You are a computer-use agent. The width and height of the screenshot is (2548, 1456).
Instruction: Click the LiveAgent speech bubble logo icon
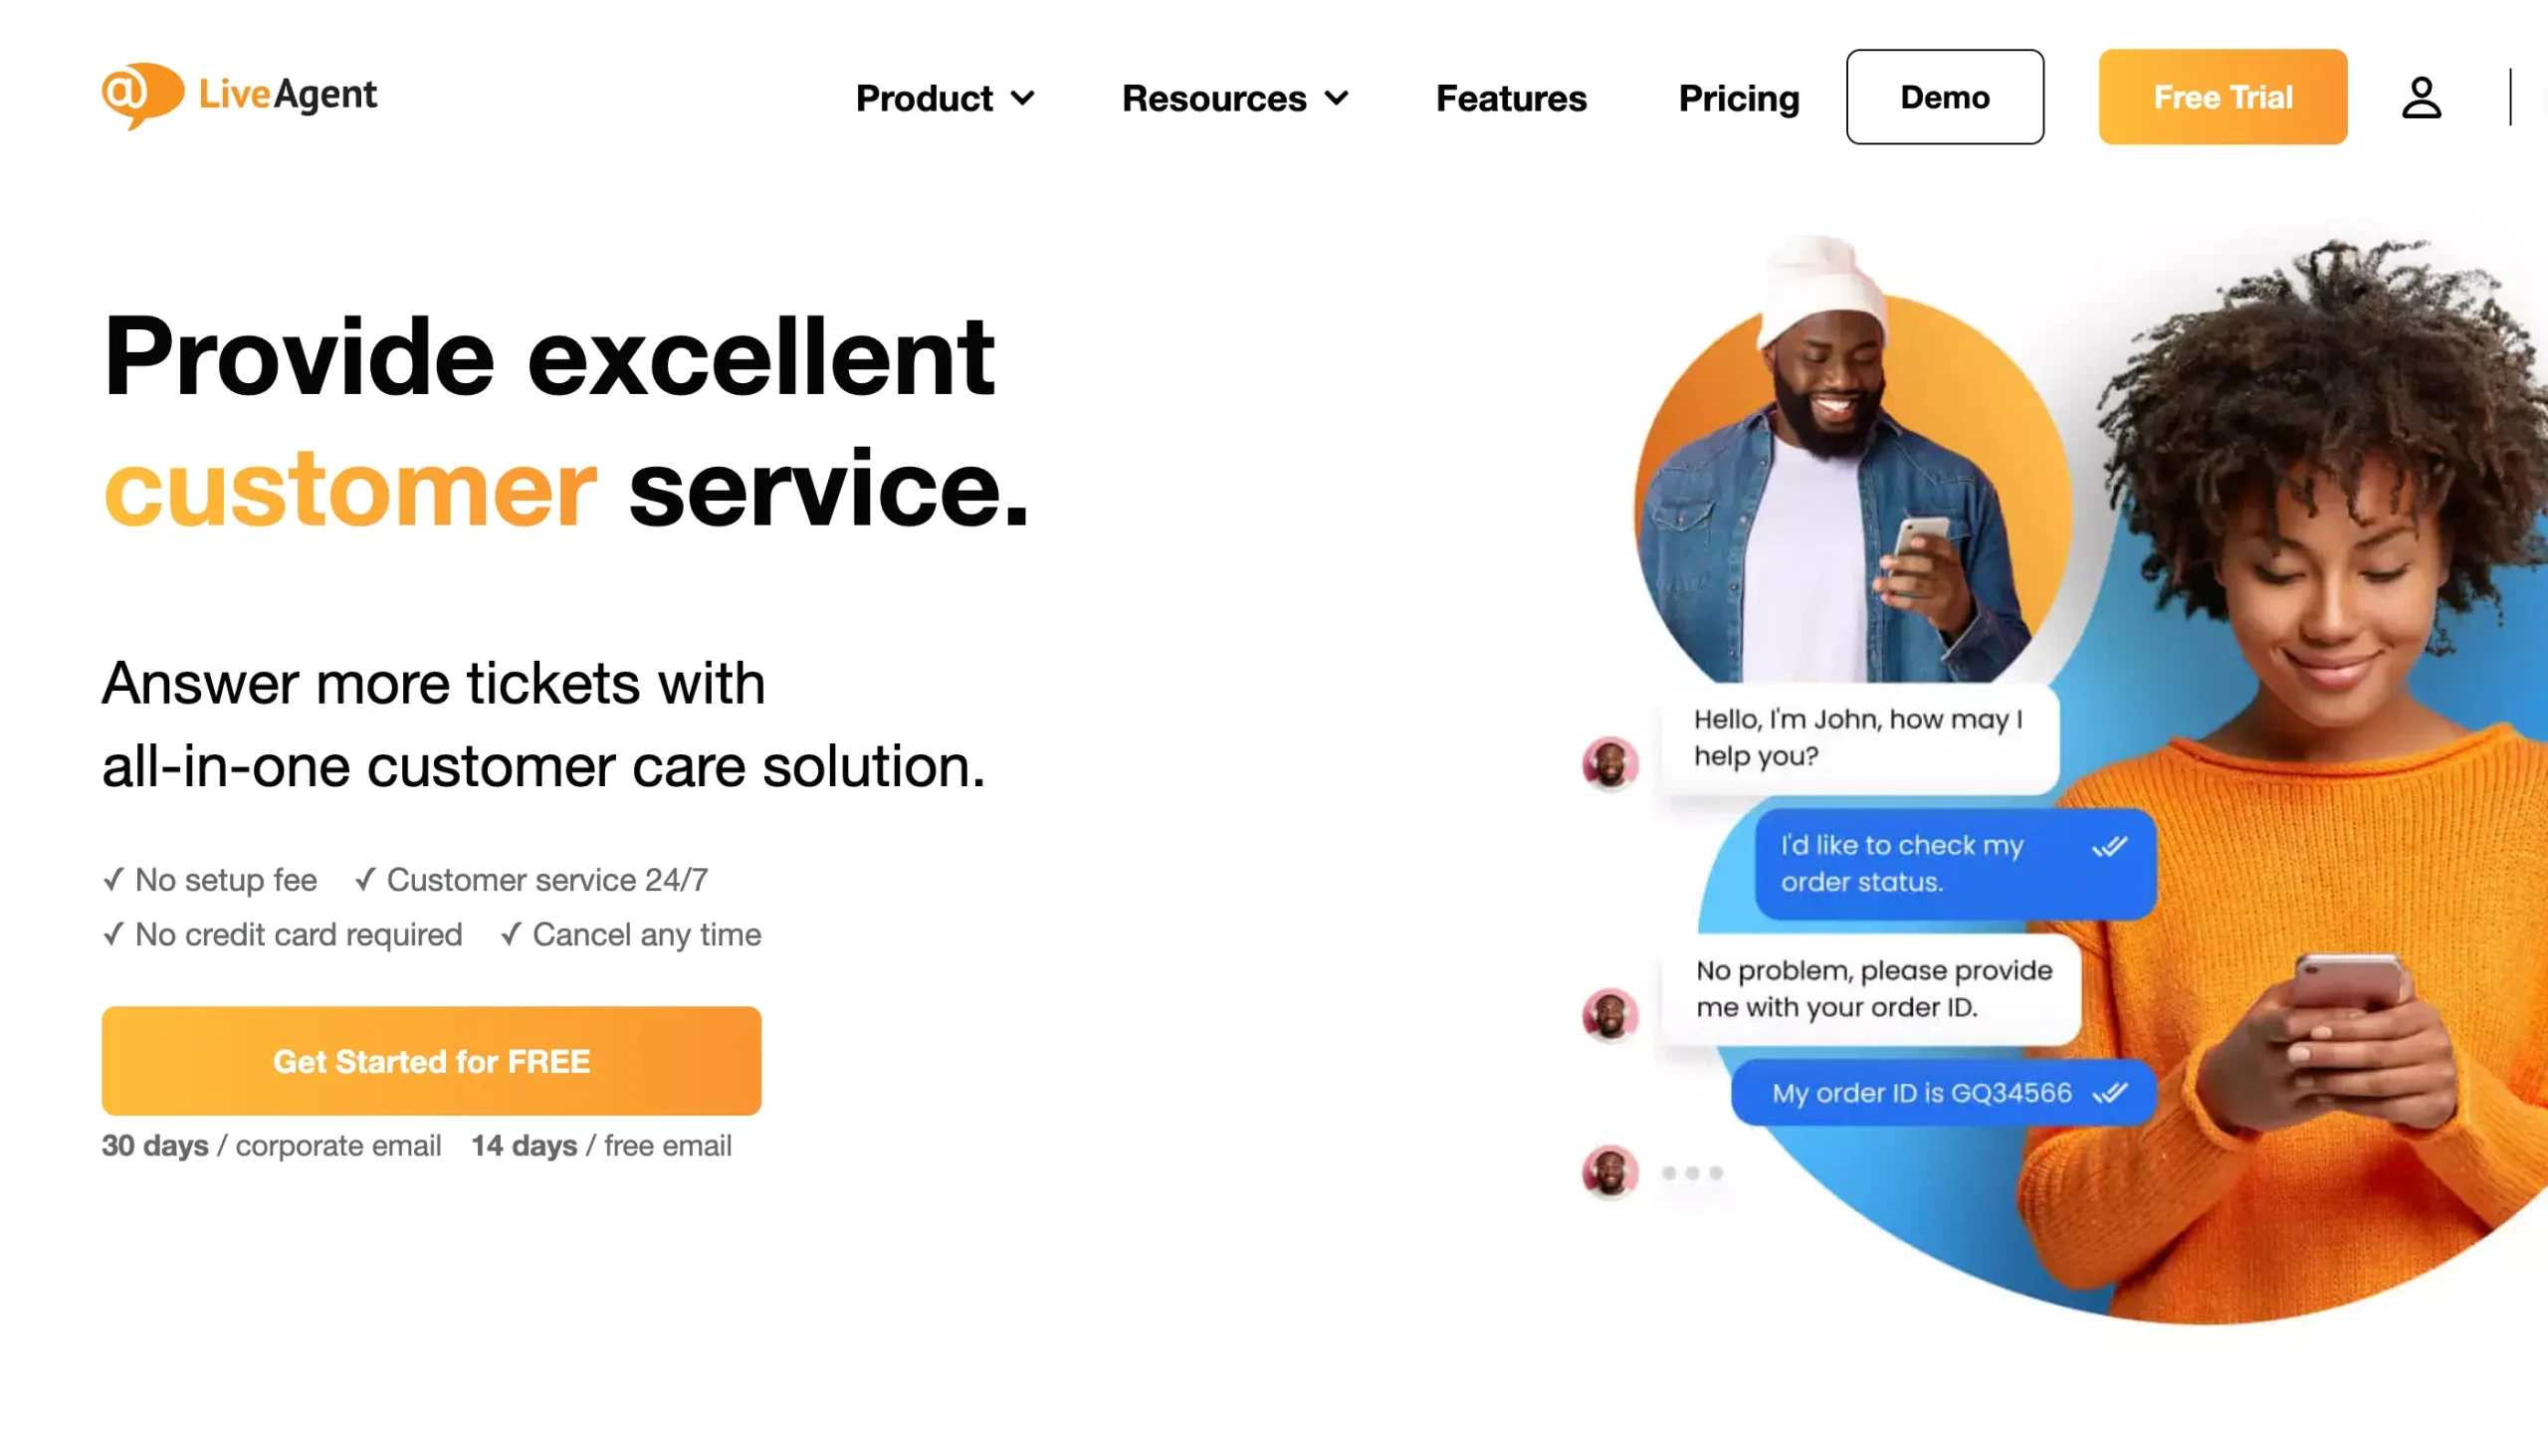pos(142,95)
